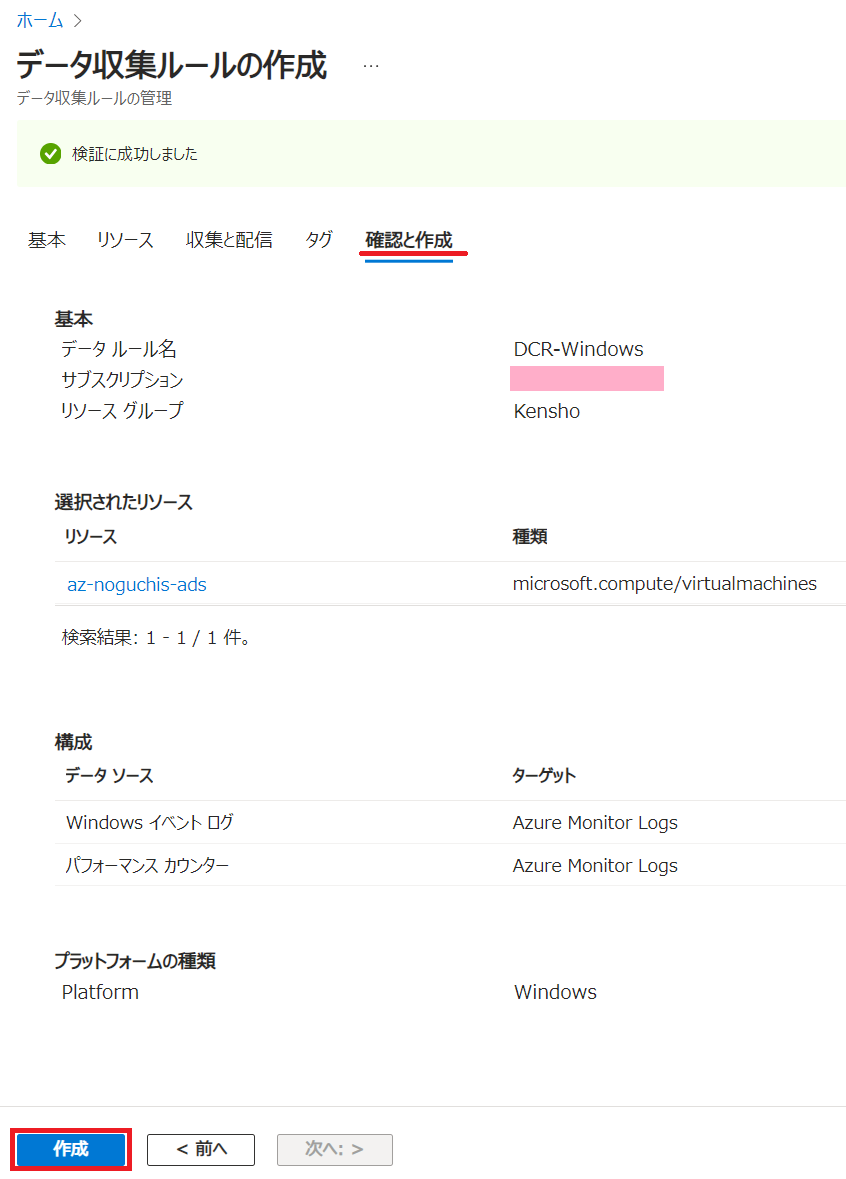Click the DCR-Windows rule name value
The width and height of the screenshot is (846, 1179).
click(578, 349)
